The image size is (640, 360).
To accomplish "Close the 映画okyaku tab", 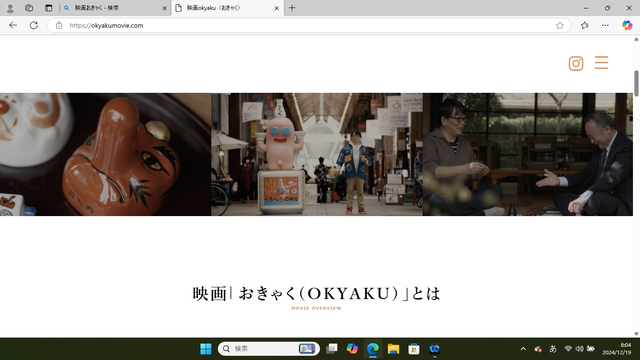I will click(x=276, y=8).
